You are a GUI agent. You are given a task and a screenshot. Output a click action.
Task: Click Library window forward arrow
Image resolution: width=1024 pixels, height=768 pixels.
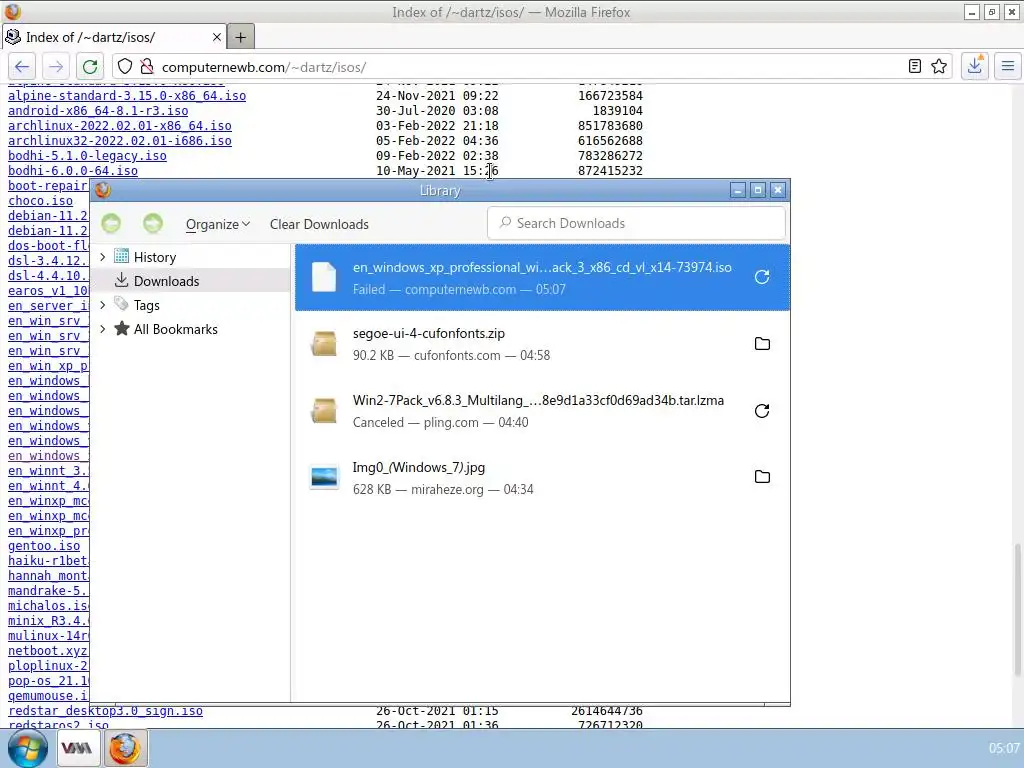(153, 224)
